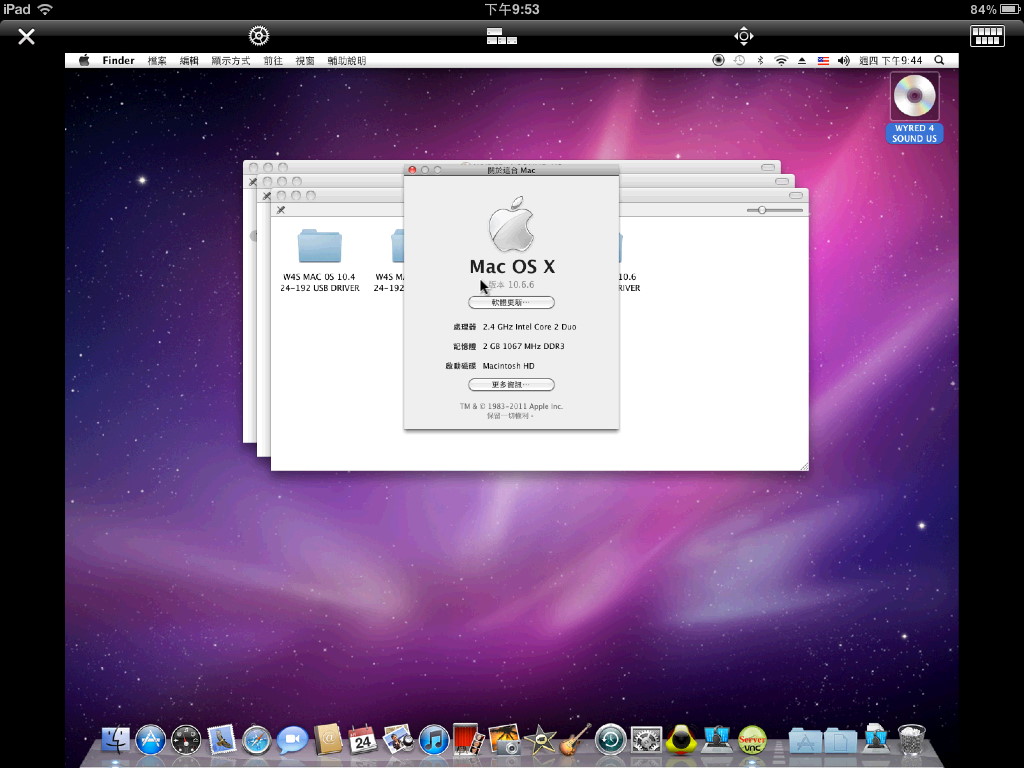This screenshot has height=768, width=1024.
Task: Open the Finder menu
Action: (x=118, y=61)
